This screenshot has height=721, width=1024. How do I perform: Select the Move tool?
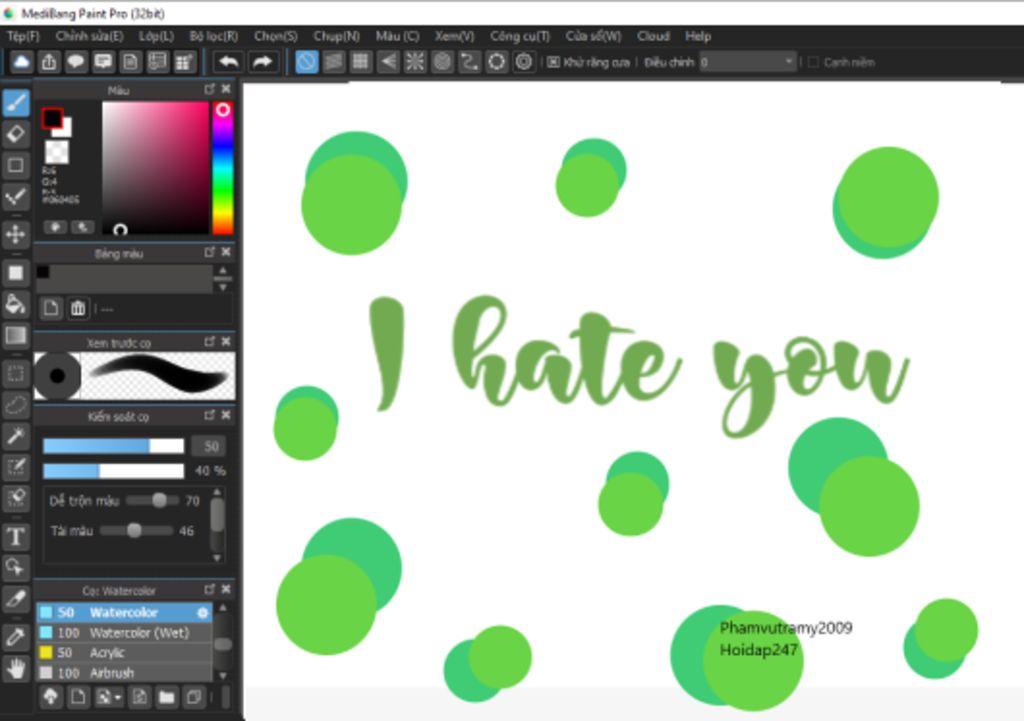(x=16, y=235)
